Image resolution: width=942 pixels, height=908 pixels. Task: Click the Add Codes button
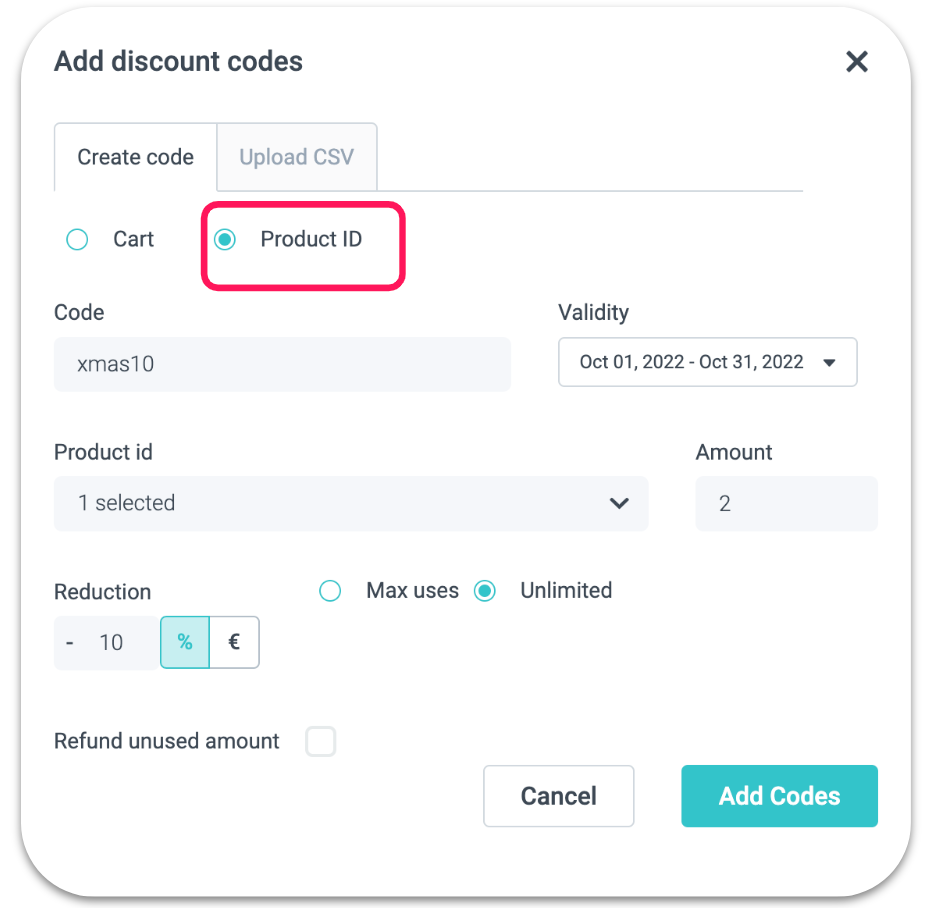779,796
